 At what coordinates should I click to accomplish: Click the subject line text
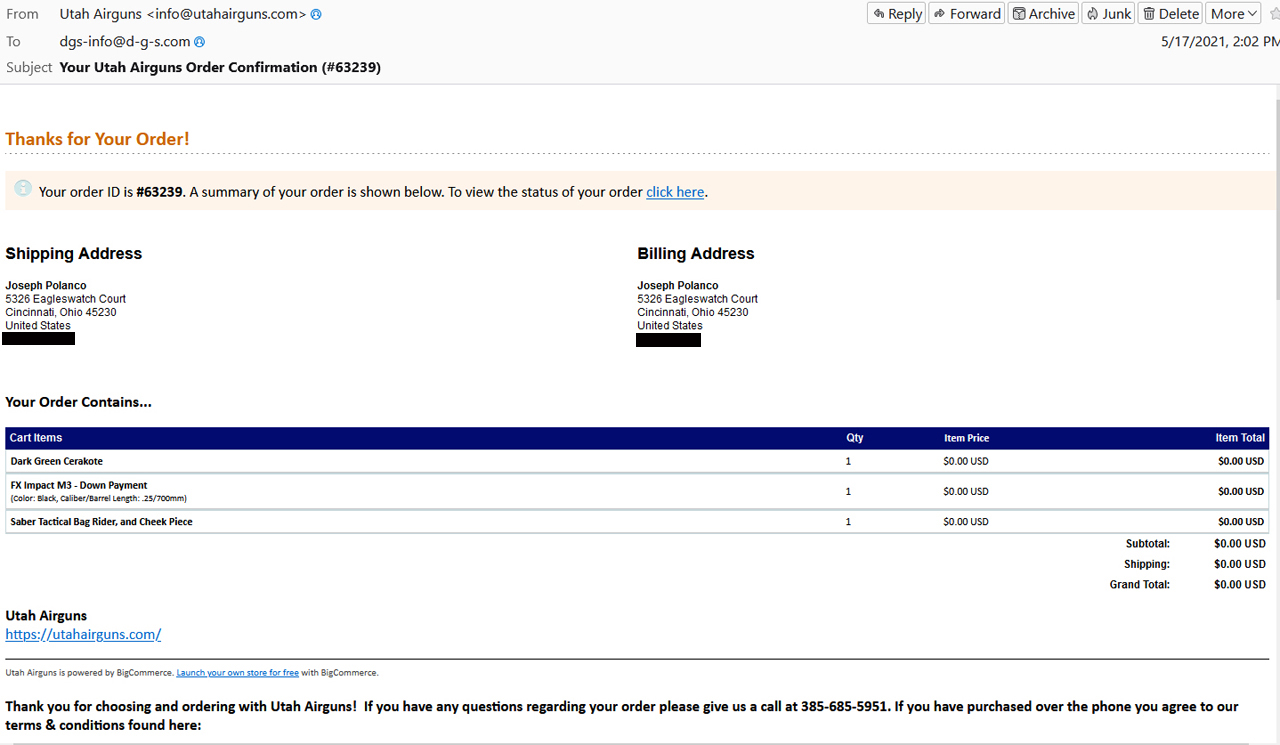click(220, 68)
